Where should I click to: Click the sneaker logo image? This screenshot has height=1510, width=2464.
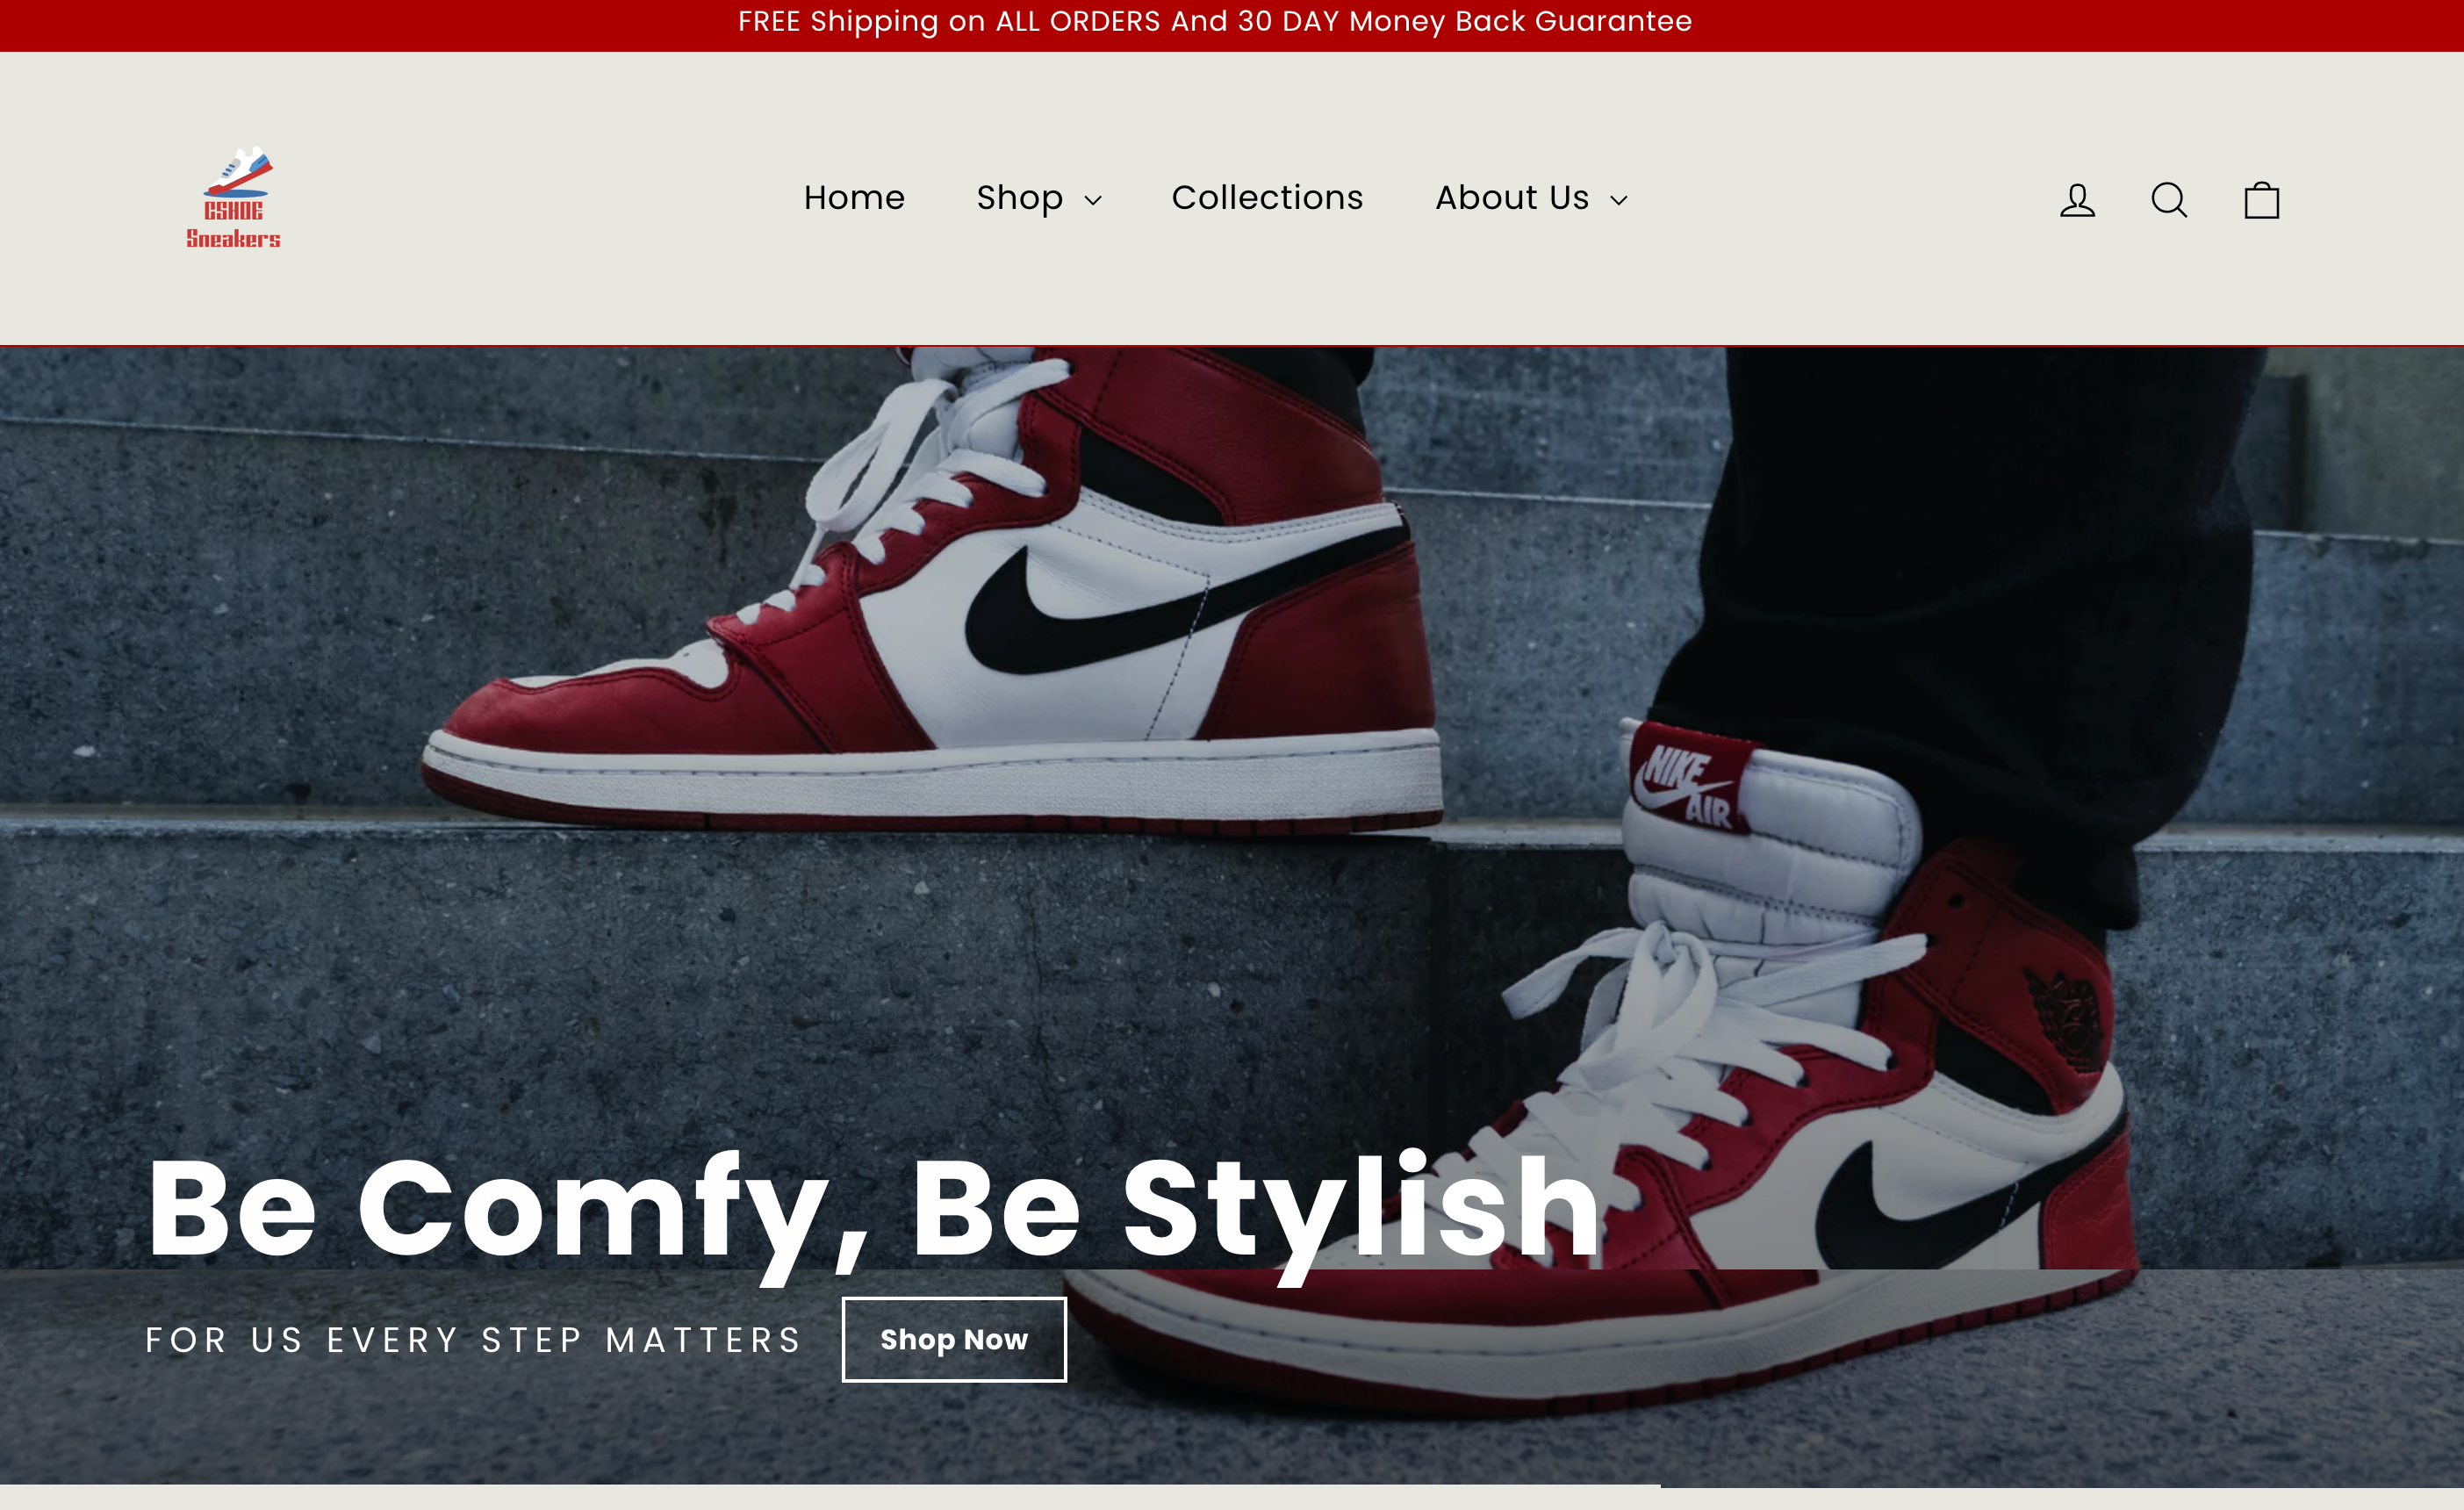pos(238,172)
